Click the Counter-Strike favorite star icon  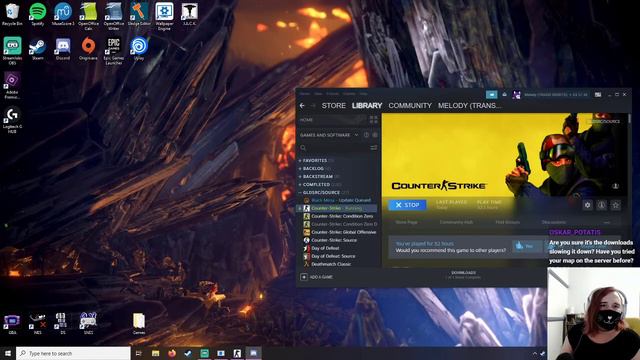coord(616,205)
